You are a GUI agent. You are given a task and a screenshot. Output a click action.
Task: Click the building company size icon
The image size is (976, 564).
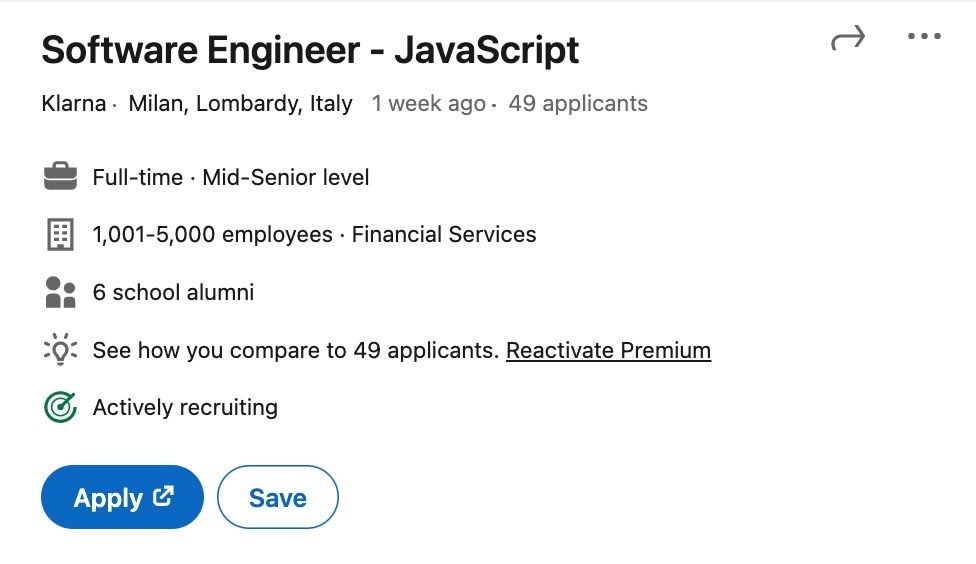pyautogui.click(x=60, y=235)
